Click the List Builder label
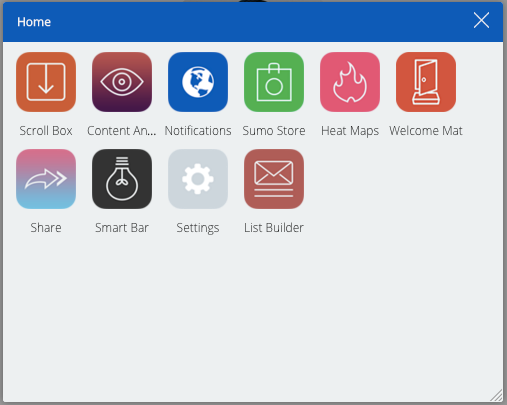Screen dimensions: 507x405 pos(274,228)
